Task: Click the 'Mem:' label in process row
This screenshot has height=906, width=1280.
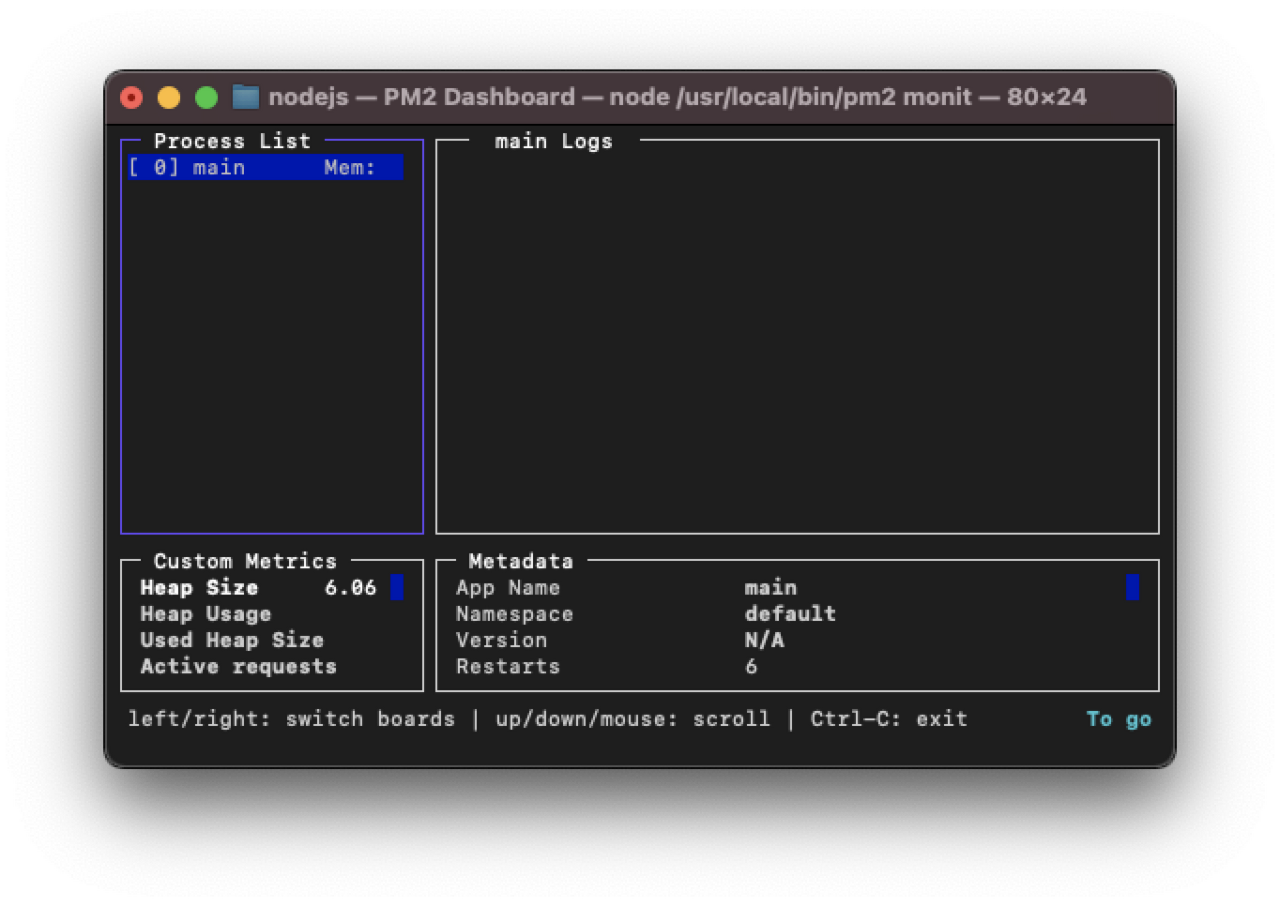Action: [x=350, y=167]
